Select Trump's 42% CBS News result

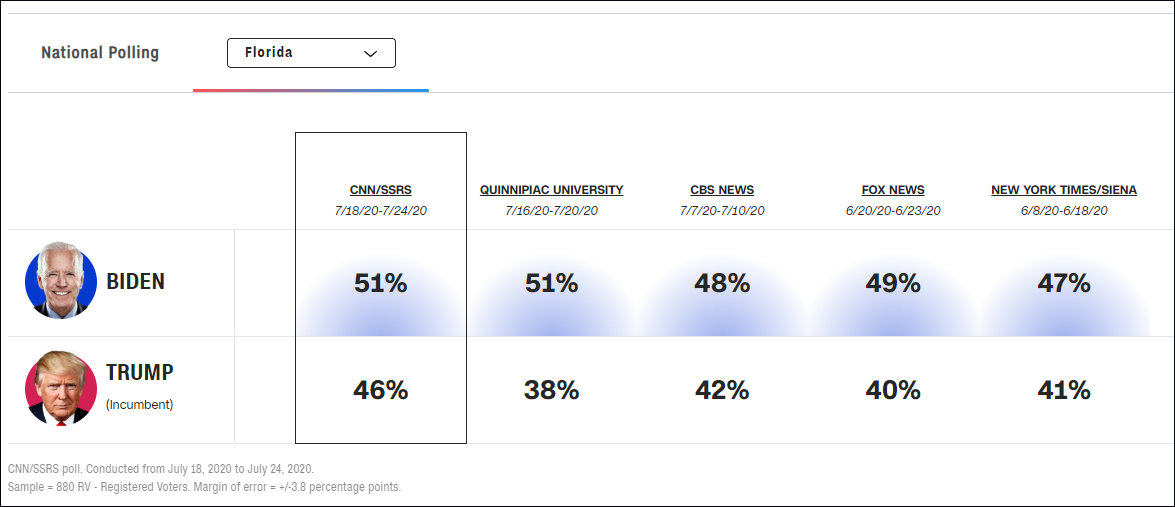pyautogui.click(x=722, y=390)
